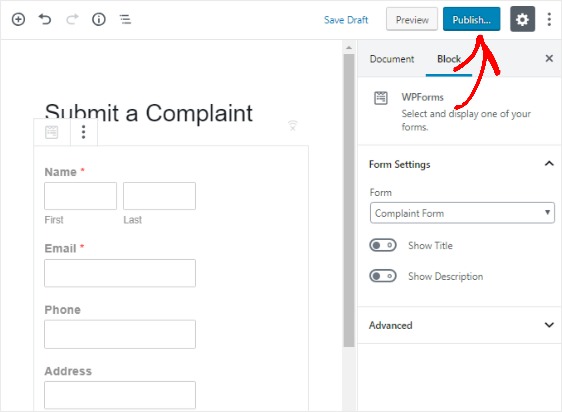Viewport: 562px width, 412px height.
Task: Click the editor vertical scrollbar
Action: point(349,200)
